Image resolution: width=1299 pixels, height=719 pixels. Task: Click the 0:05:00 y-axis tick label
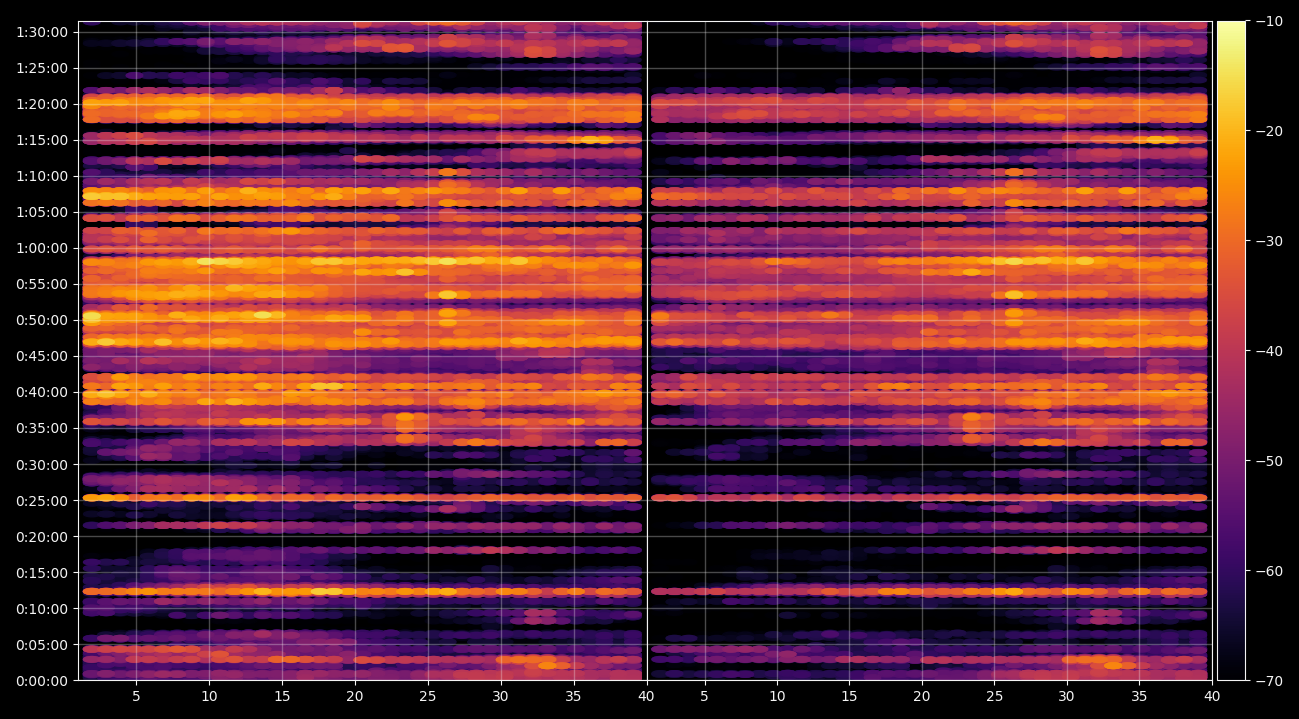pos(42,644)
